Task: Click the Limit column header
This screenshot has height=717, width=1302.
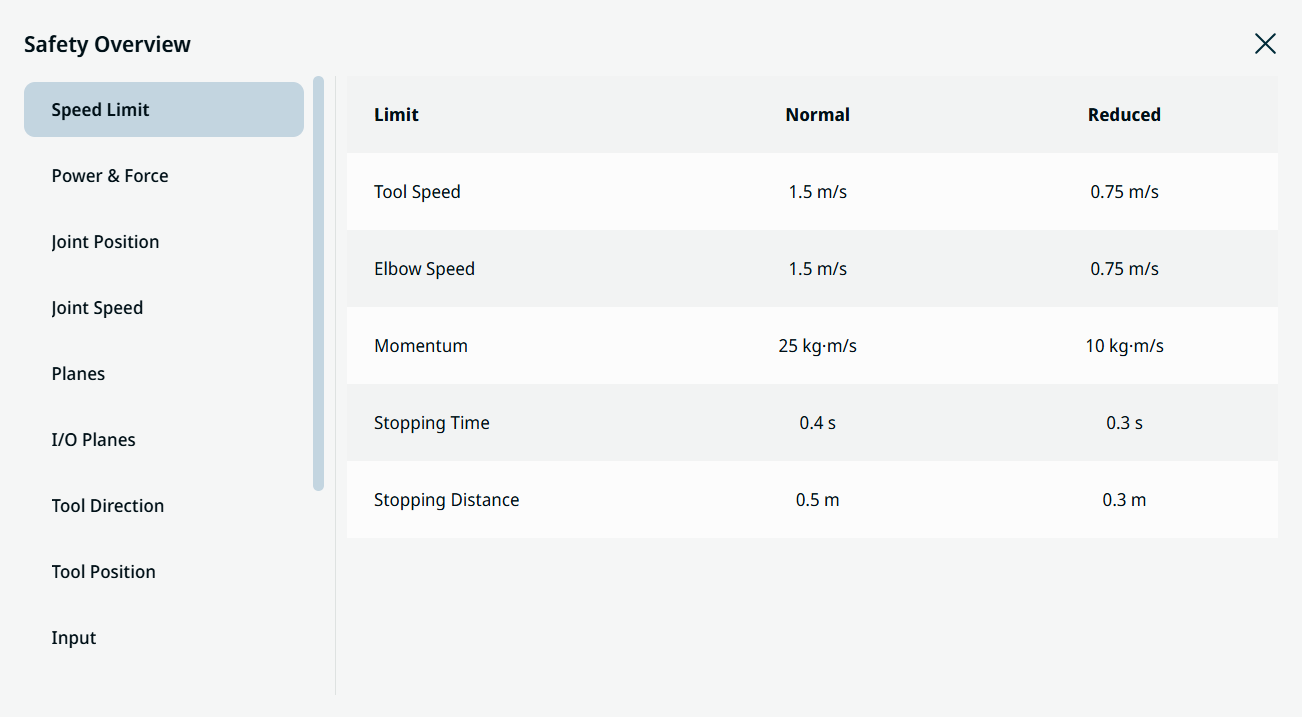Action: click(396, 115)
